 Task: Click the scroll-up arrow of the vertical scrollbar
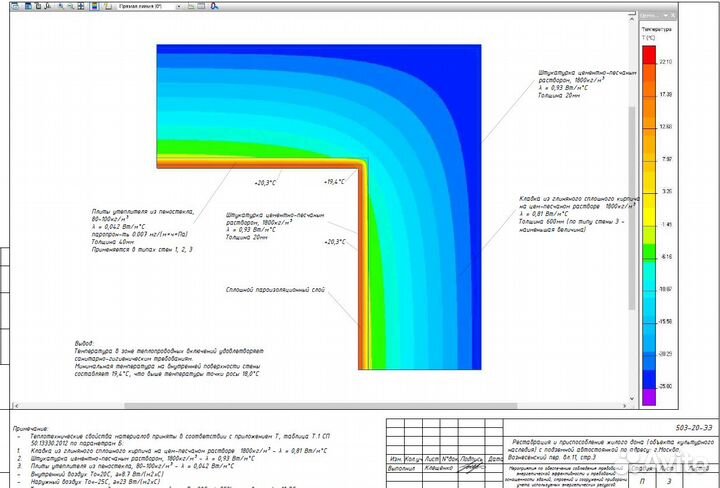click(x=631, y=19)
